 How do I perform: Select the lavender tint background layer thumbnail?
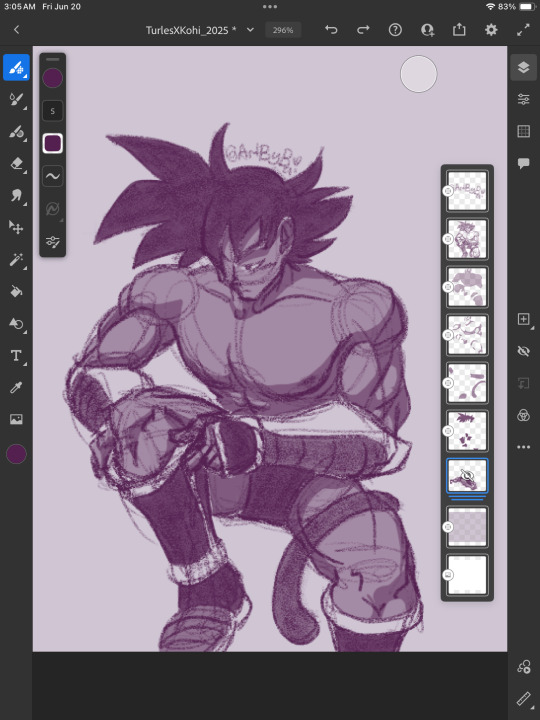point(467,527)
